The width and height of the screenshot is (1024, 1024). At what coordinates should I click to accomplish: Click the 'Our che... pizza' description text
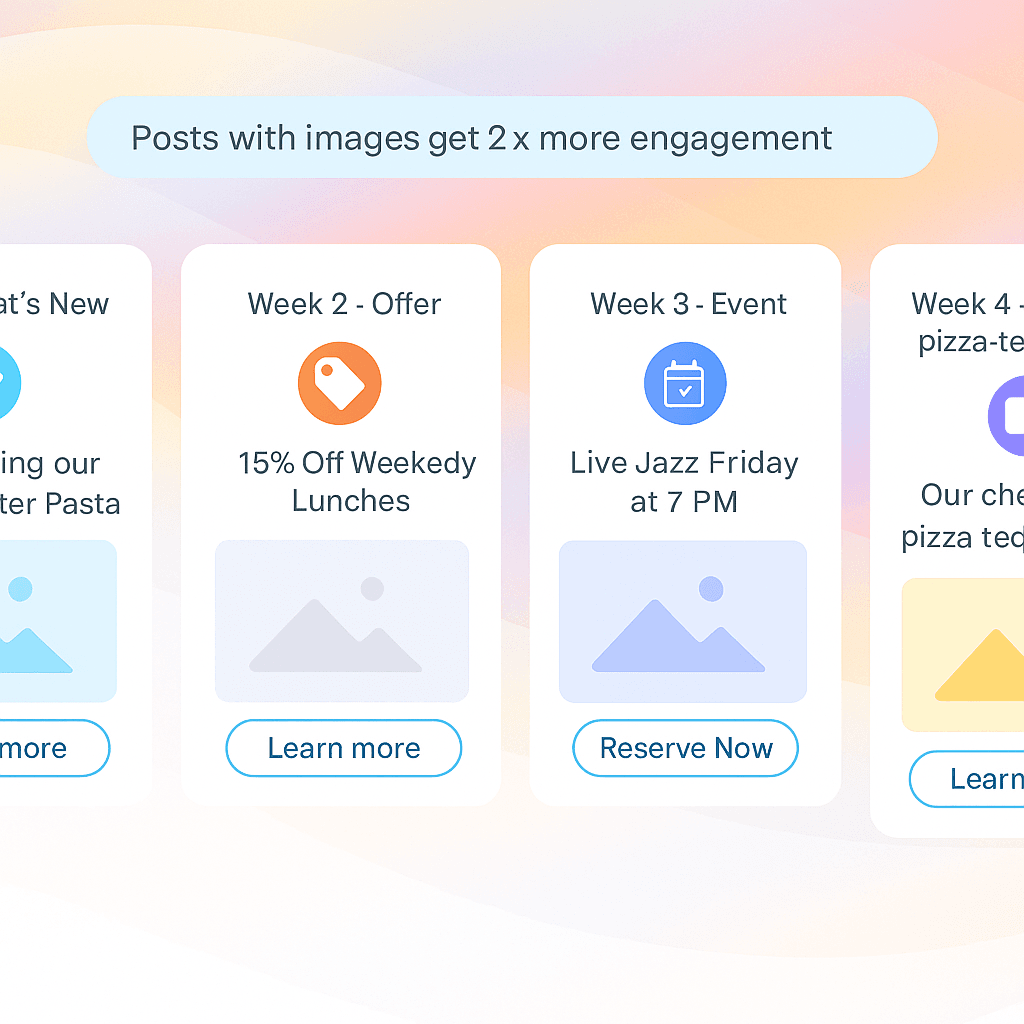click(x=963, y=516)
